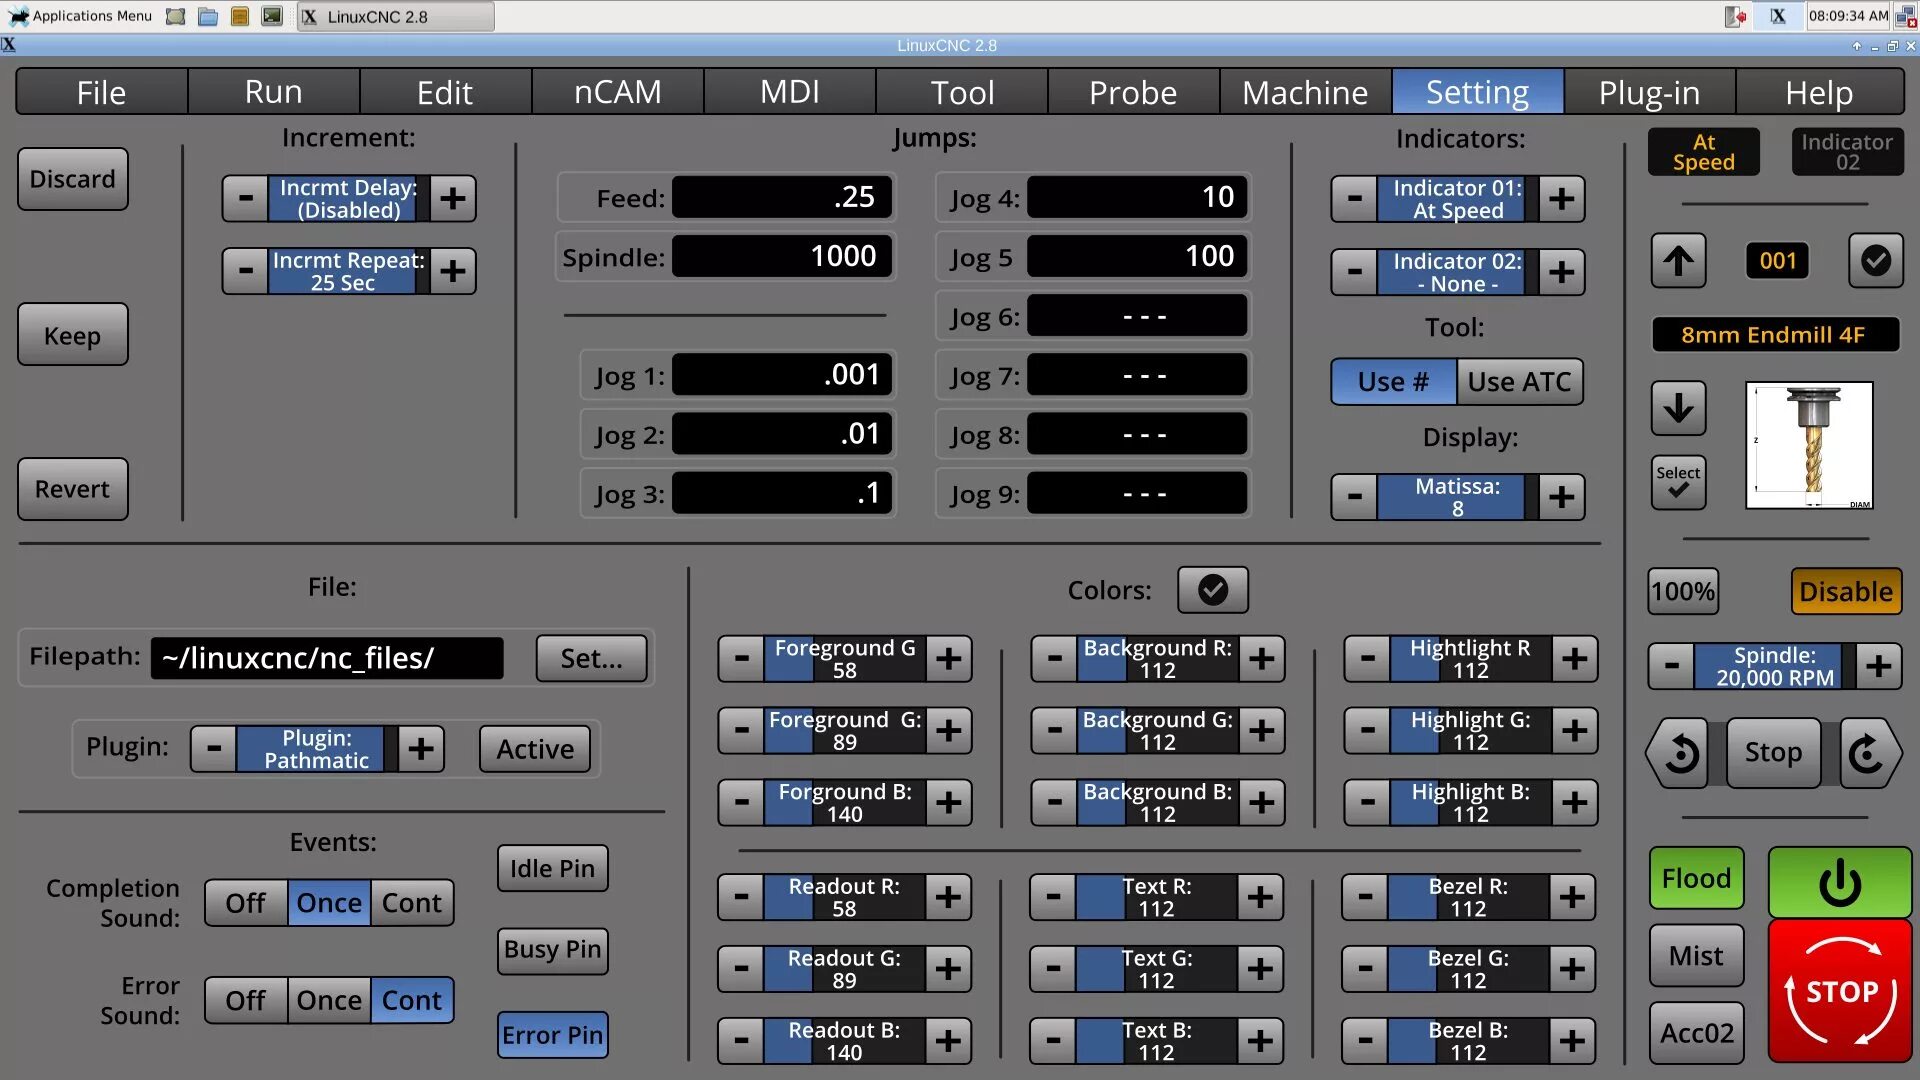Decrease Indicator 02 with minus
Image resolution: width=1920 pixels, height=1080 pixels.
click(x=1354, y=272)
